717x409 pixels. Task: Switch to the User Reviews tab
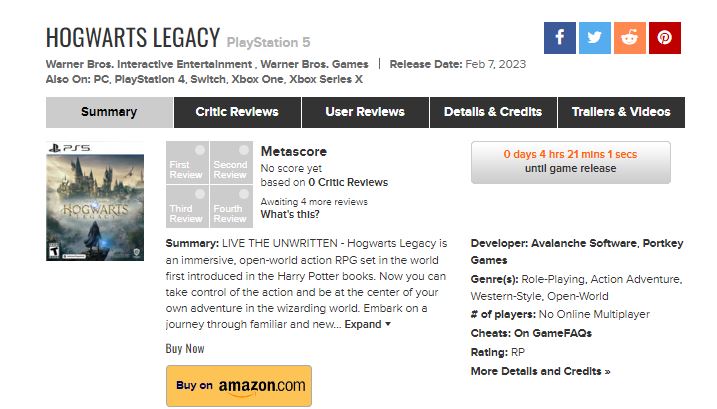[365, 112]
